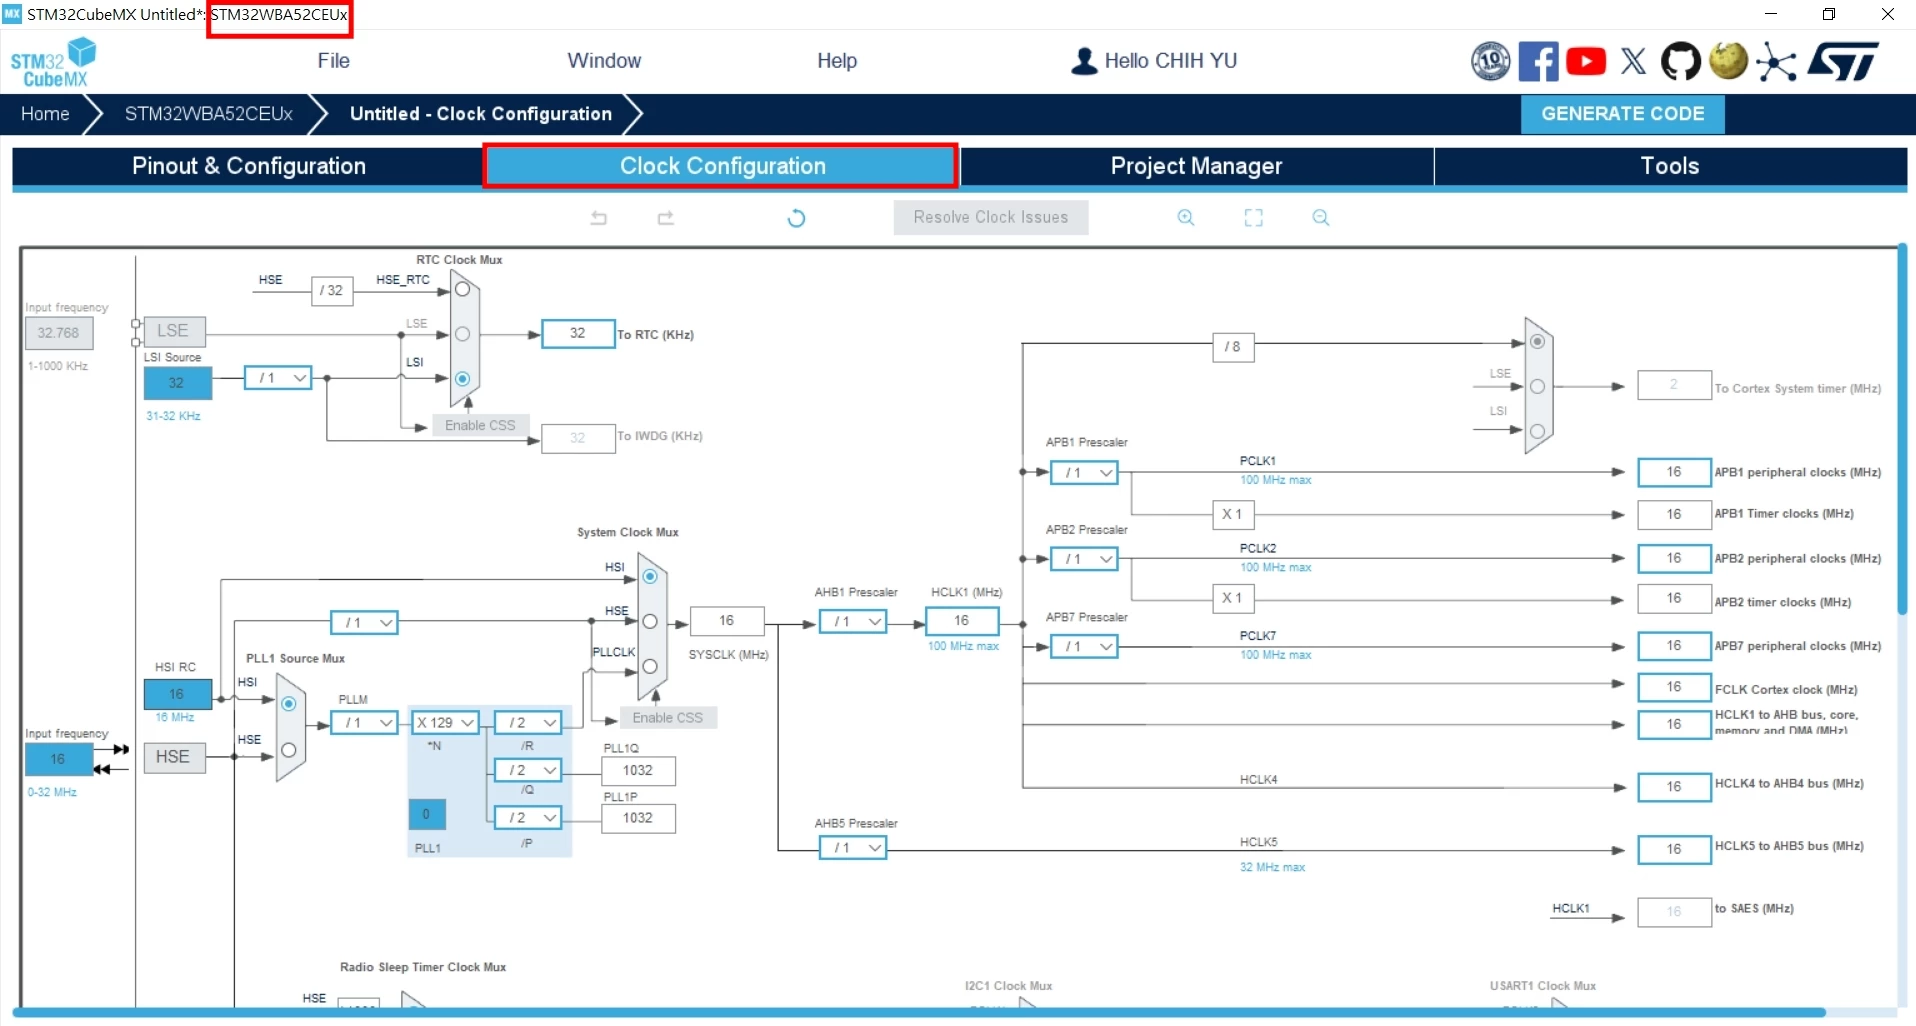Zoom in on the clock diagram
Screen dimensions: 1916x1026
click(x=1186, y=218)
